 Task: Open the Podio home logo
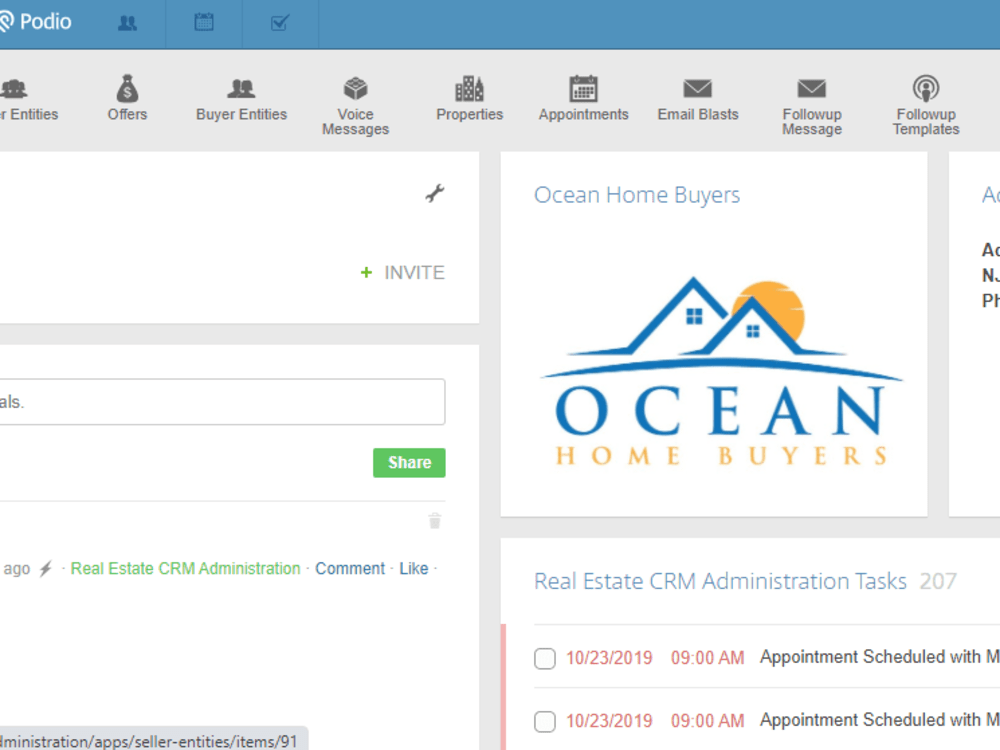pyautogui.click(x=35, y=22)
